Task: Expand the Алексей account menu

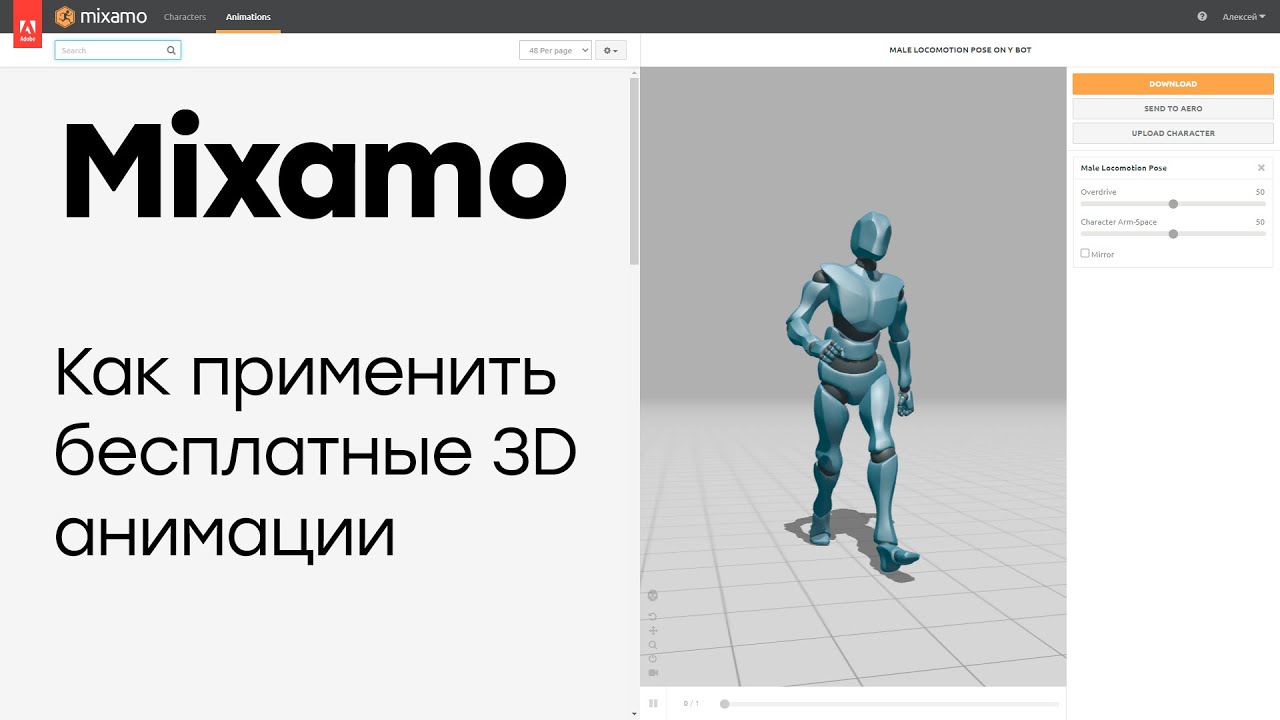Action: tap(1245, 17)
